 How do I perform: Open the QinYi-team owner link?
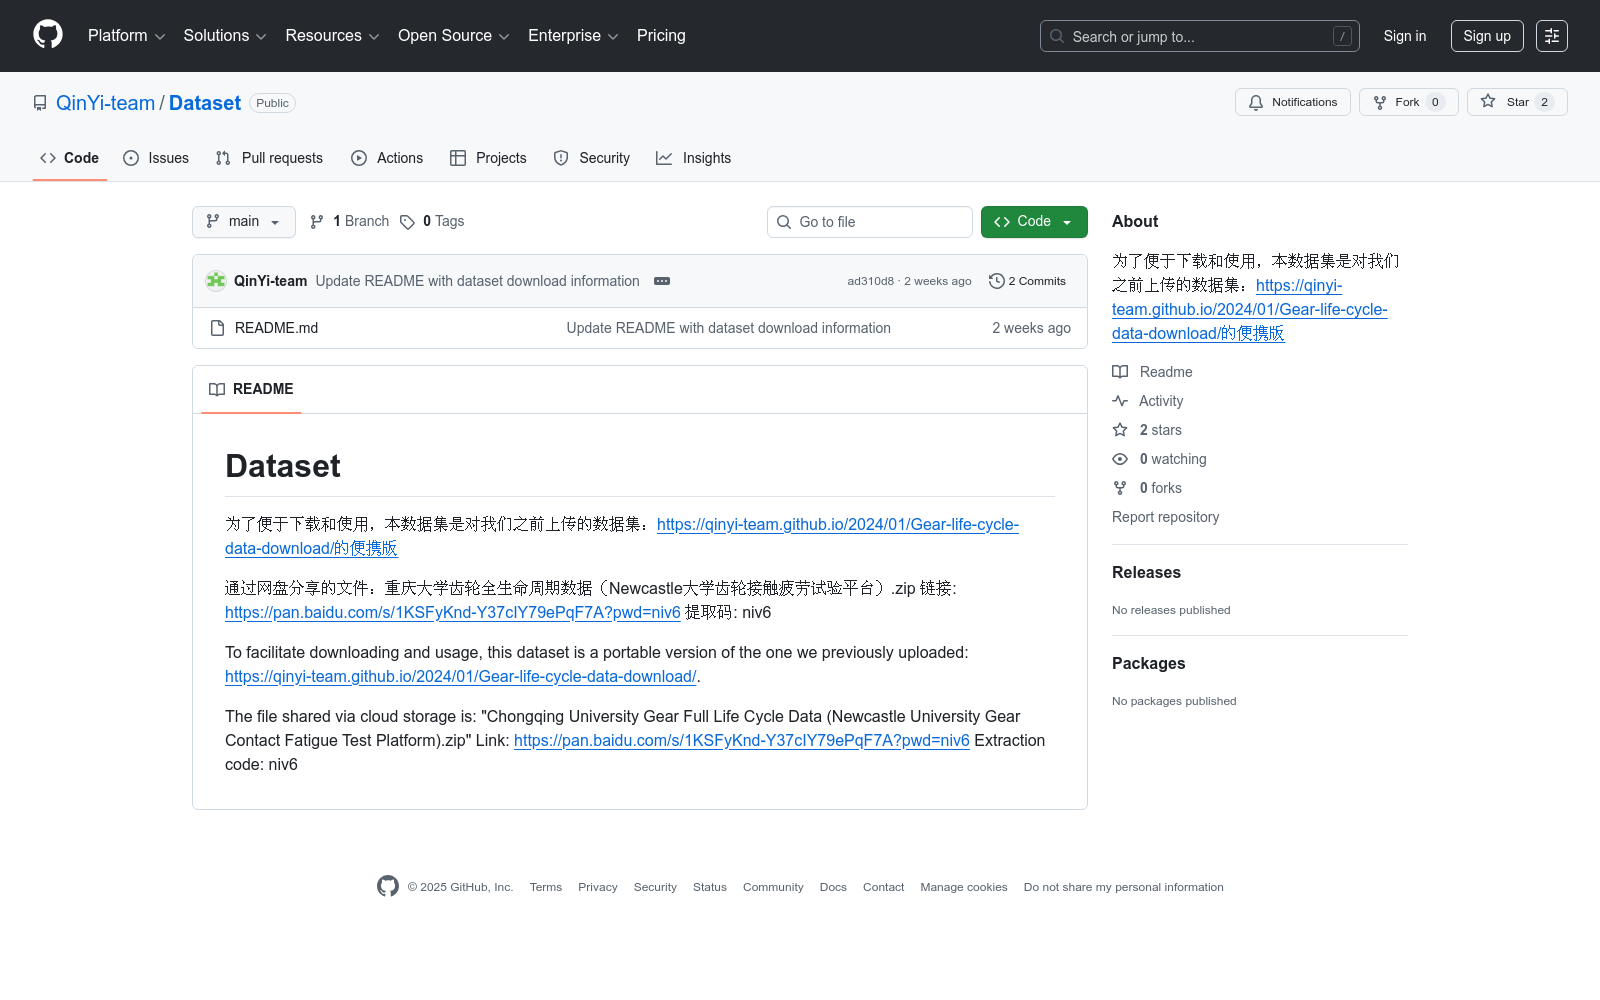105,103
